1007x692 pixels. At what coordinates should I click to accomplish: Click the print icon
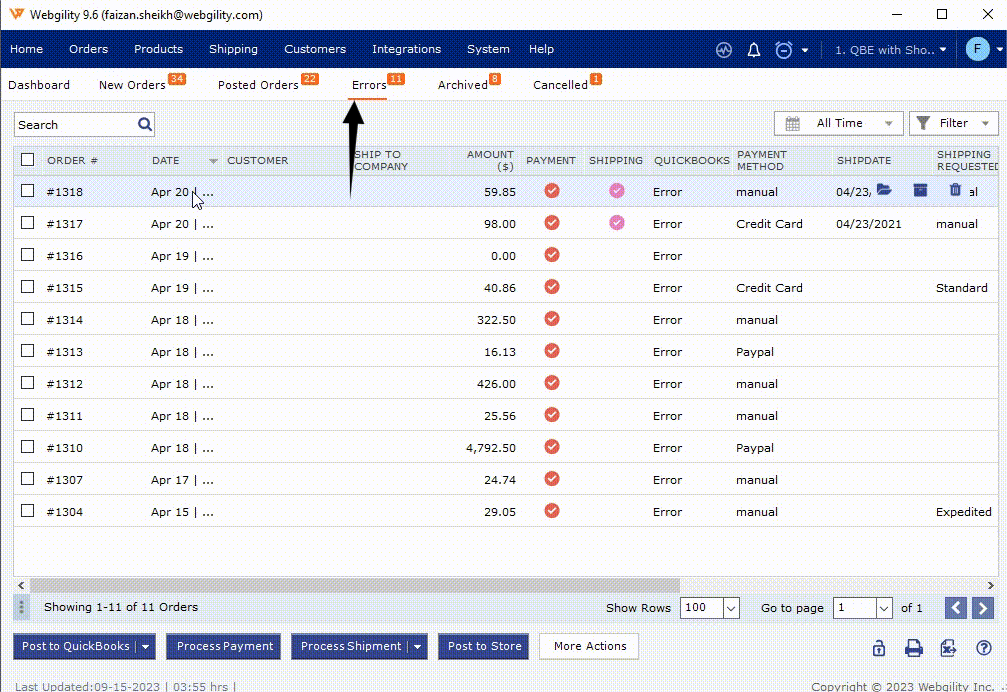914,648
